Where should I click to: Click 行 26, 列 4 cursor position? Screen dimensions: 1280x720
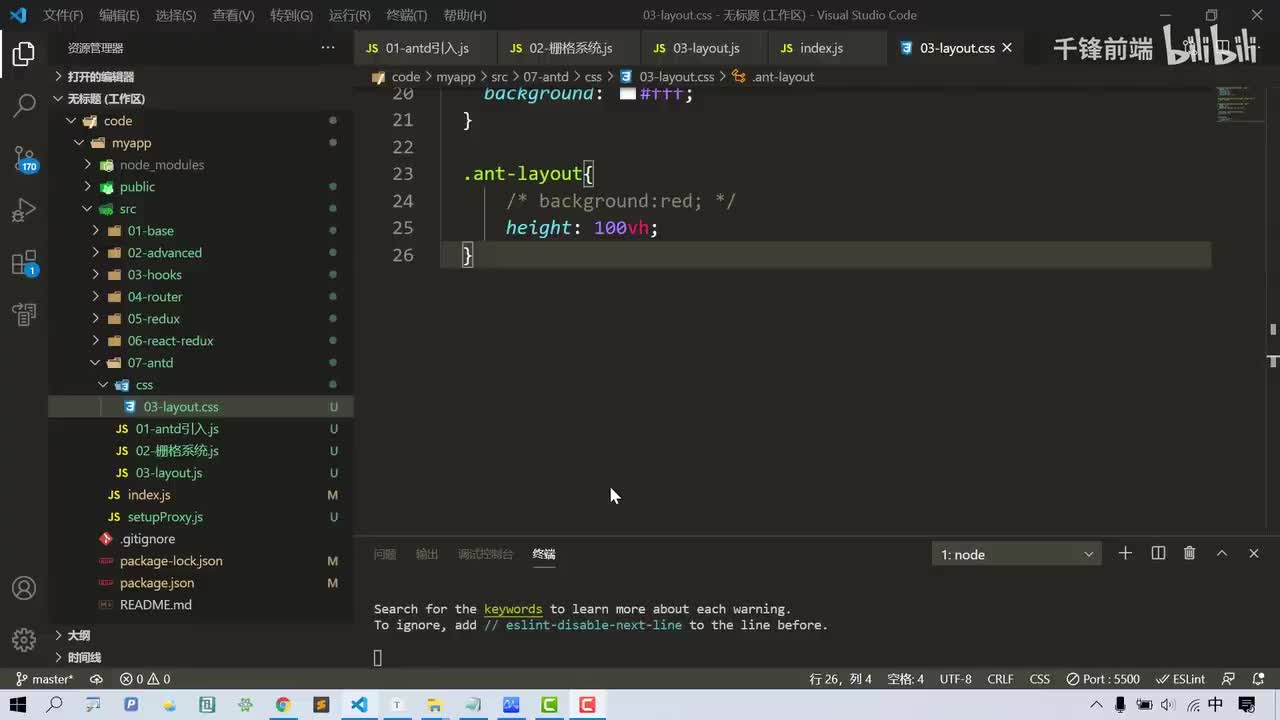click(x=841, y=679)
